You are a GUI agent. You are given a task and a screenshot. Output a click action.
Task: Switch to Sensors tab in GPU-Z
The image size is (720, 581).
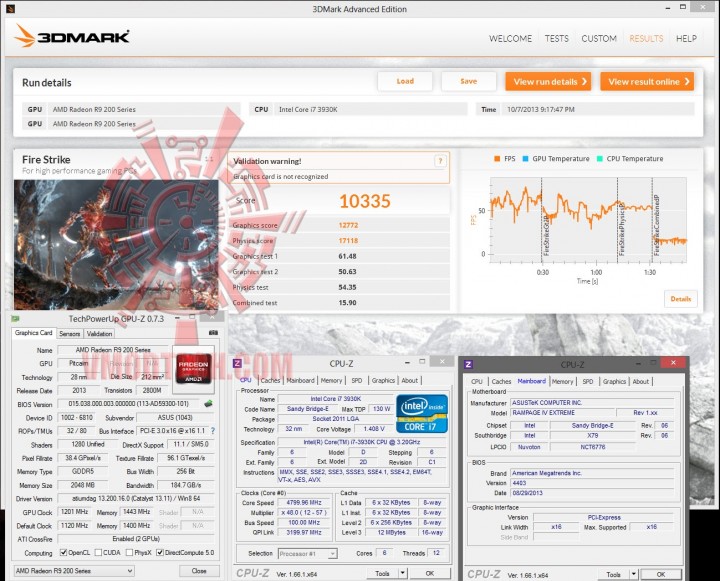coord(70,334)
